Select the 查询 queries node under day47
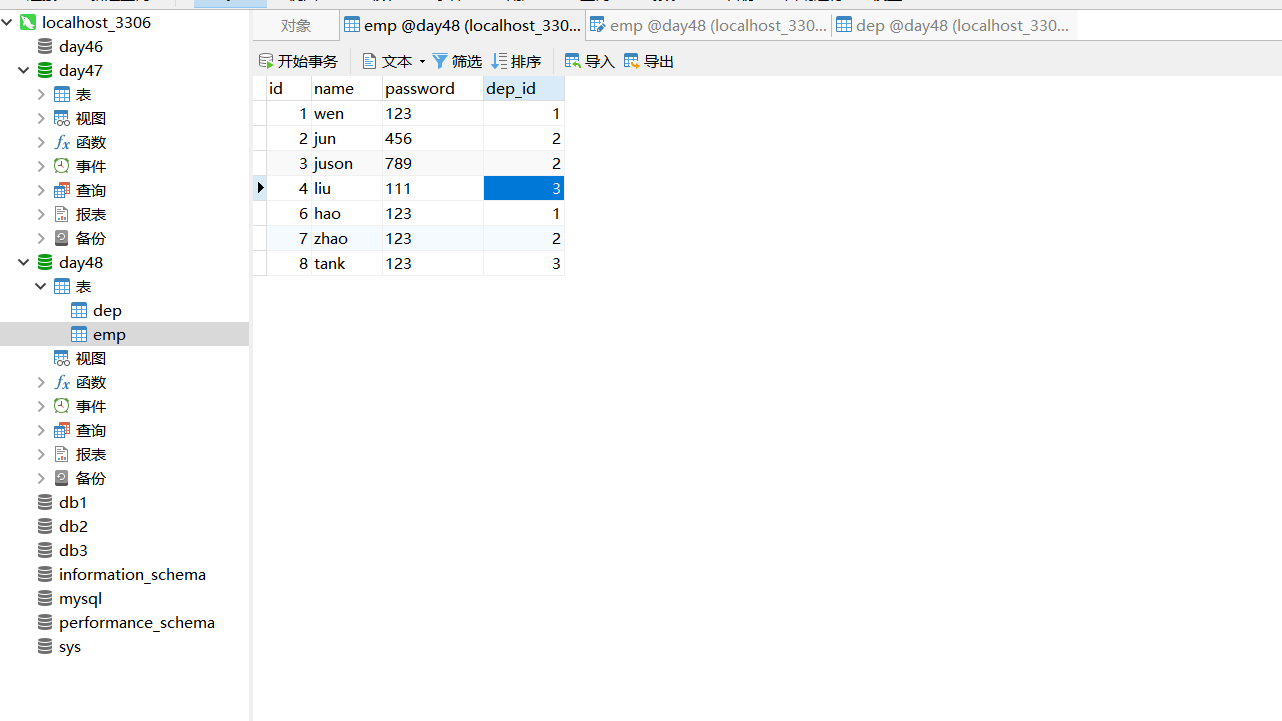Viewport: 1282px width, 721px height. [x=89, y=189]
